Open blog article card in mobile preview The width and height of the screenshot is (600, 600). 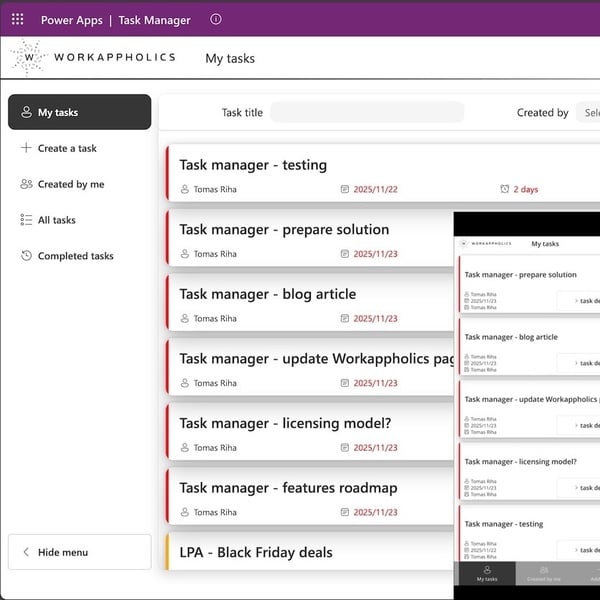tap(530, 347)
